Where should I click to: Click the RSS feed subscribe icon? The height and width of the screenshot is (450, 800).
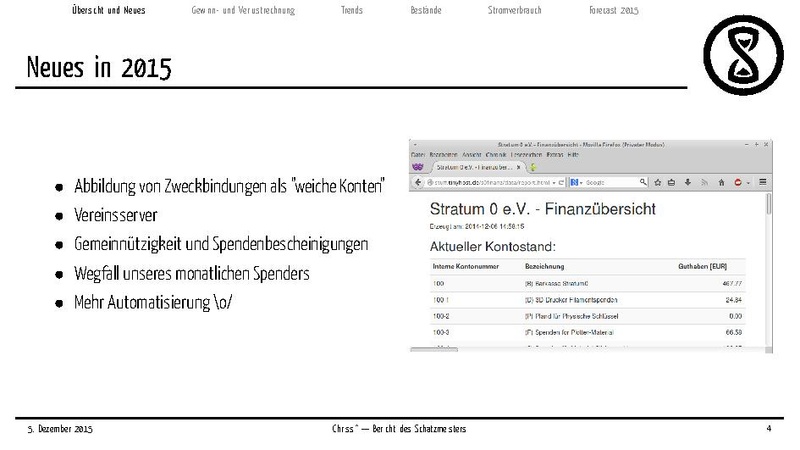pyautogui.click(x=705, y=182)
